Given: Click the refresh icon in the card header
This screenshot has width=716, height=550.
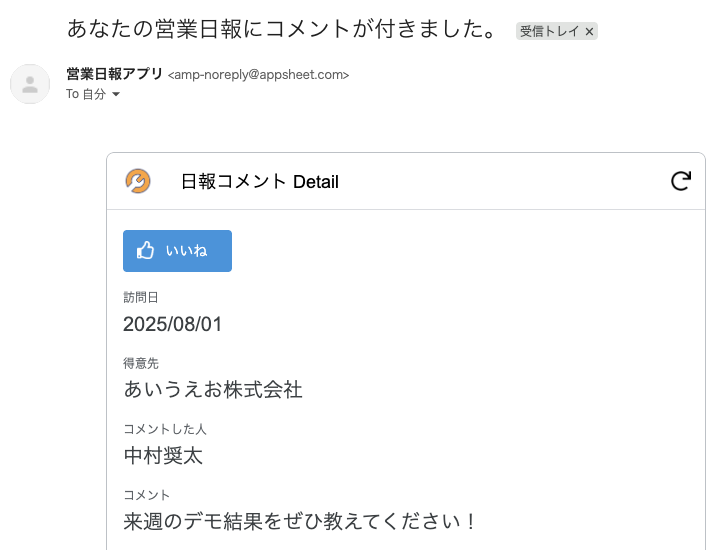Looking at the screenshot, I should (680, 181).
